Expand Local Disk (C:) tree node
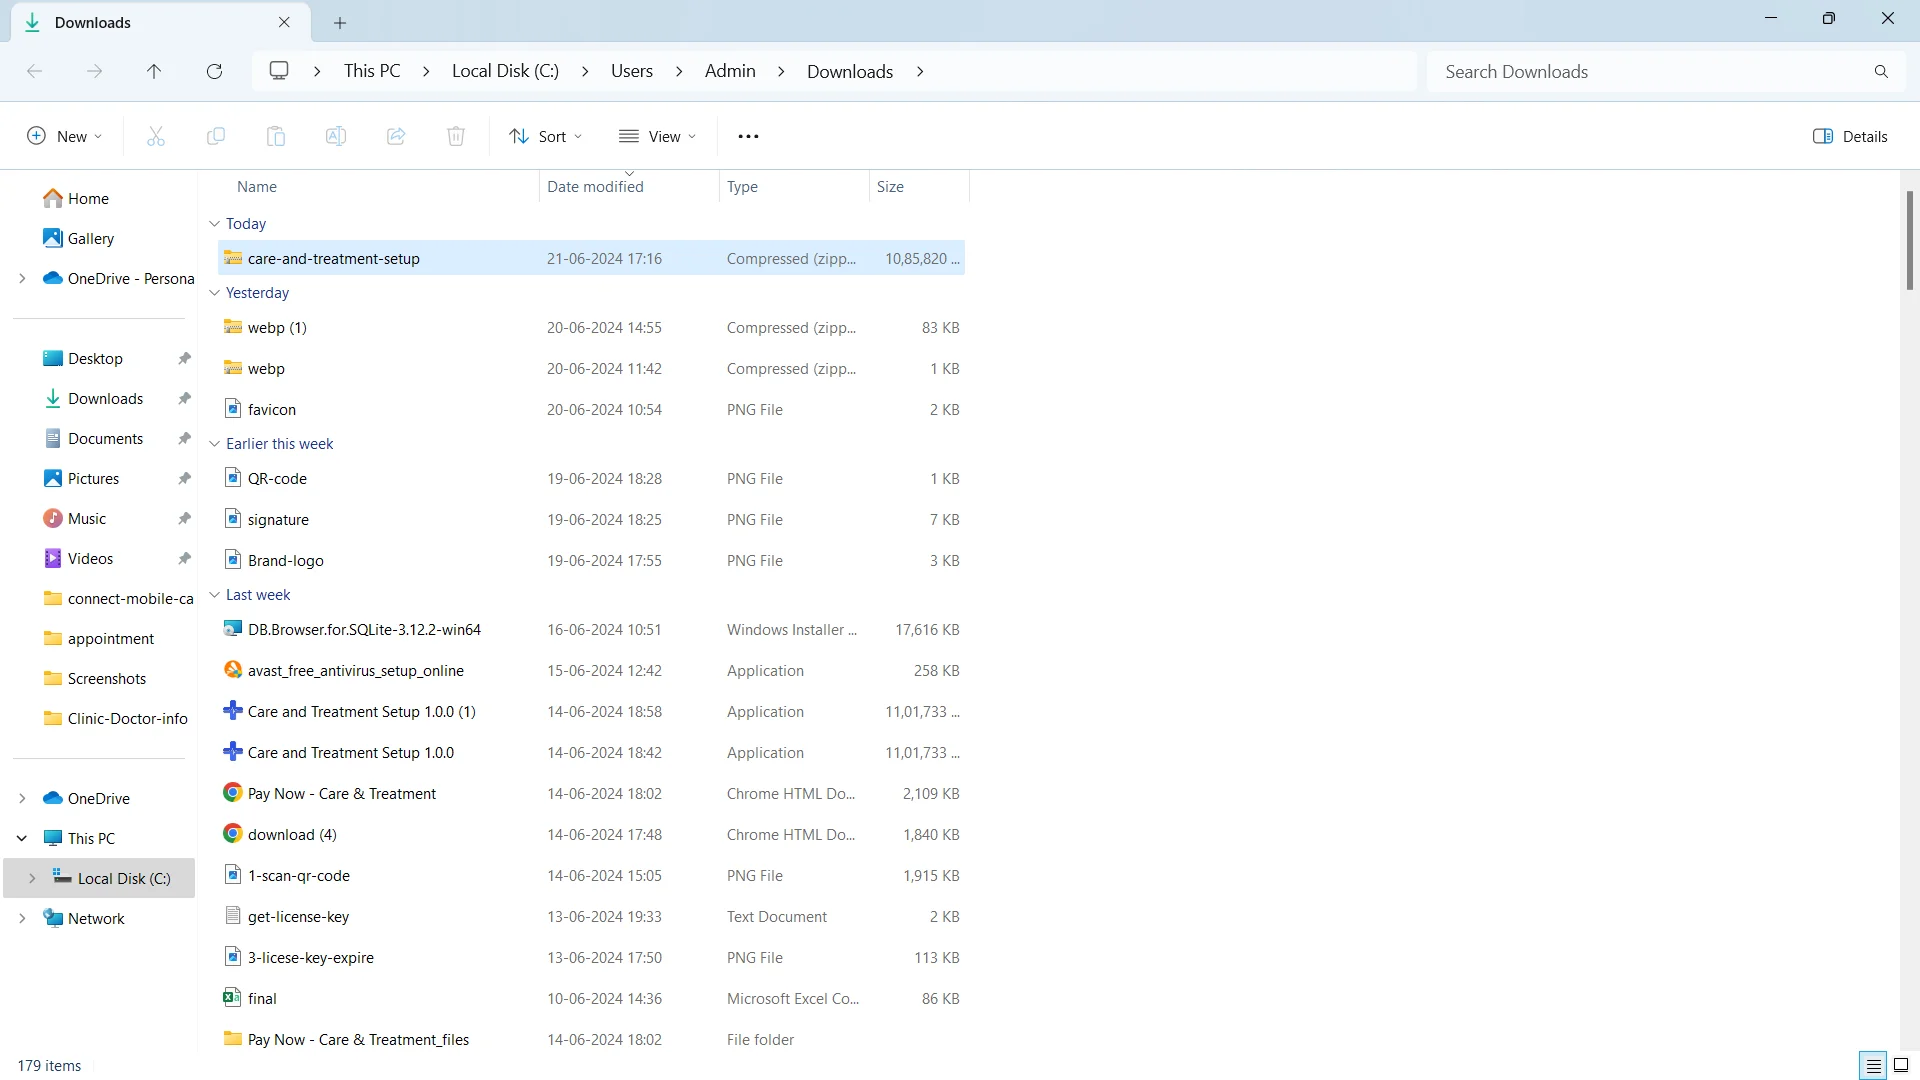 [32, 878]
